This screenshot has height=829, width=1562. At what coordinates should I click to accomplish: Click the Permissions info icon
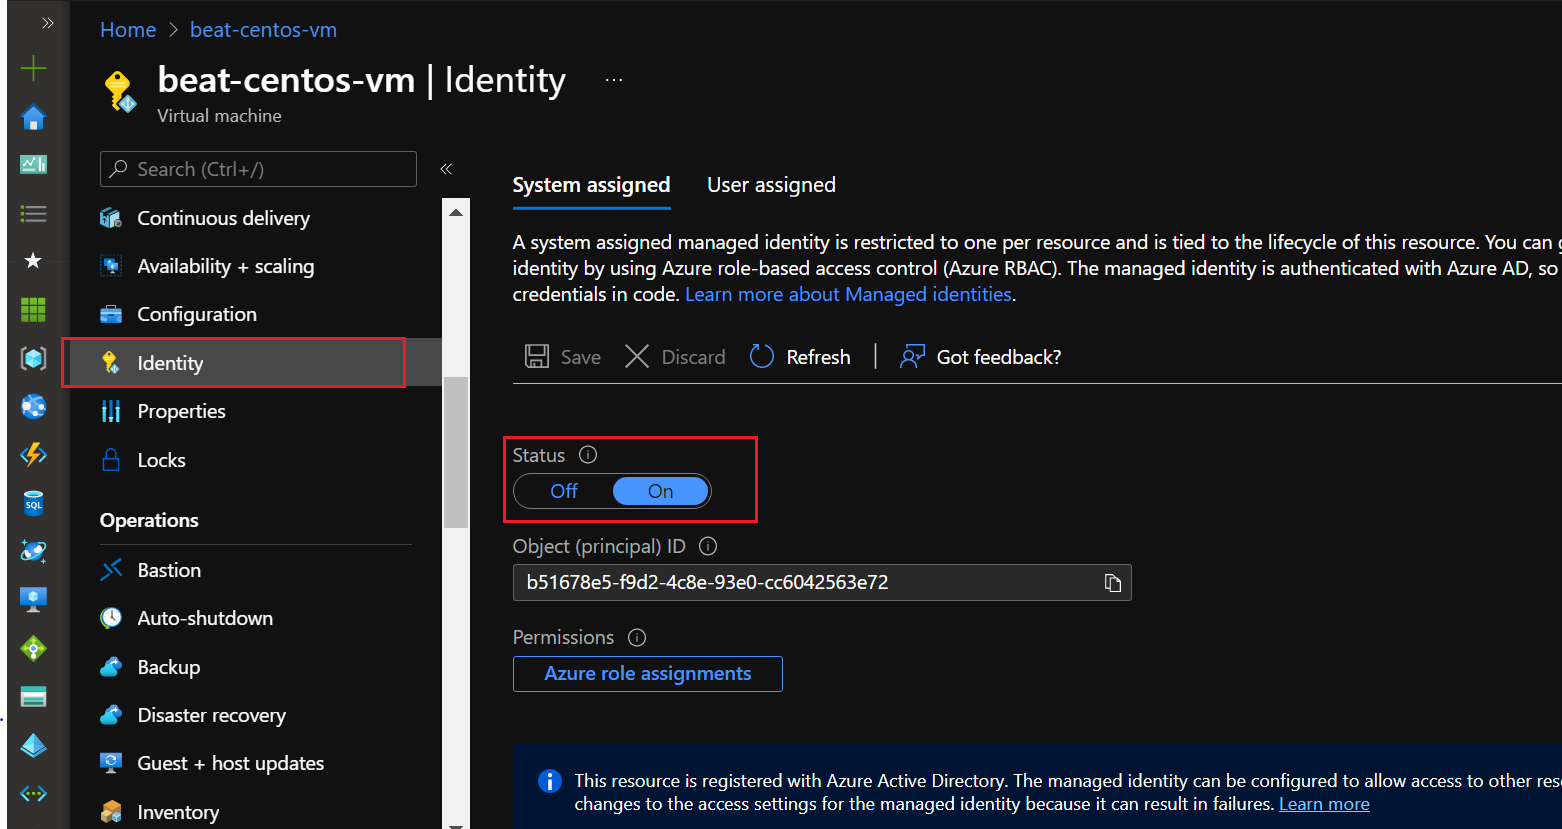(x=637, y=638)
